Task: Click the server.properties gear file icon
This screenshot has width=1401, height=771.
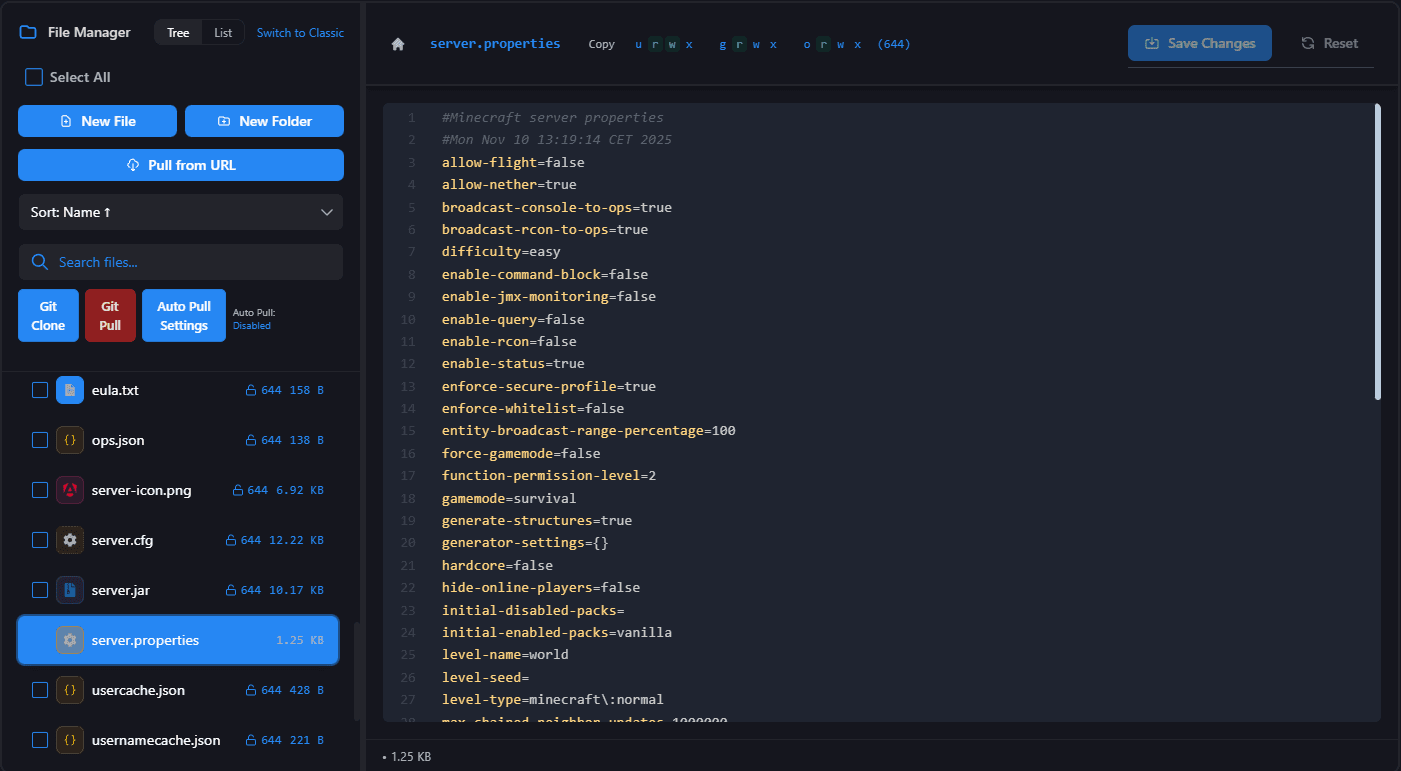Action: 70,640
